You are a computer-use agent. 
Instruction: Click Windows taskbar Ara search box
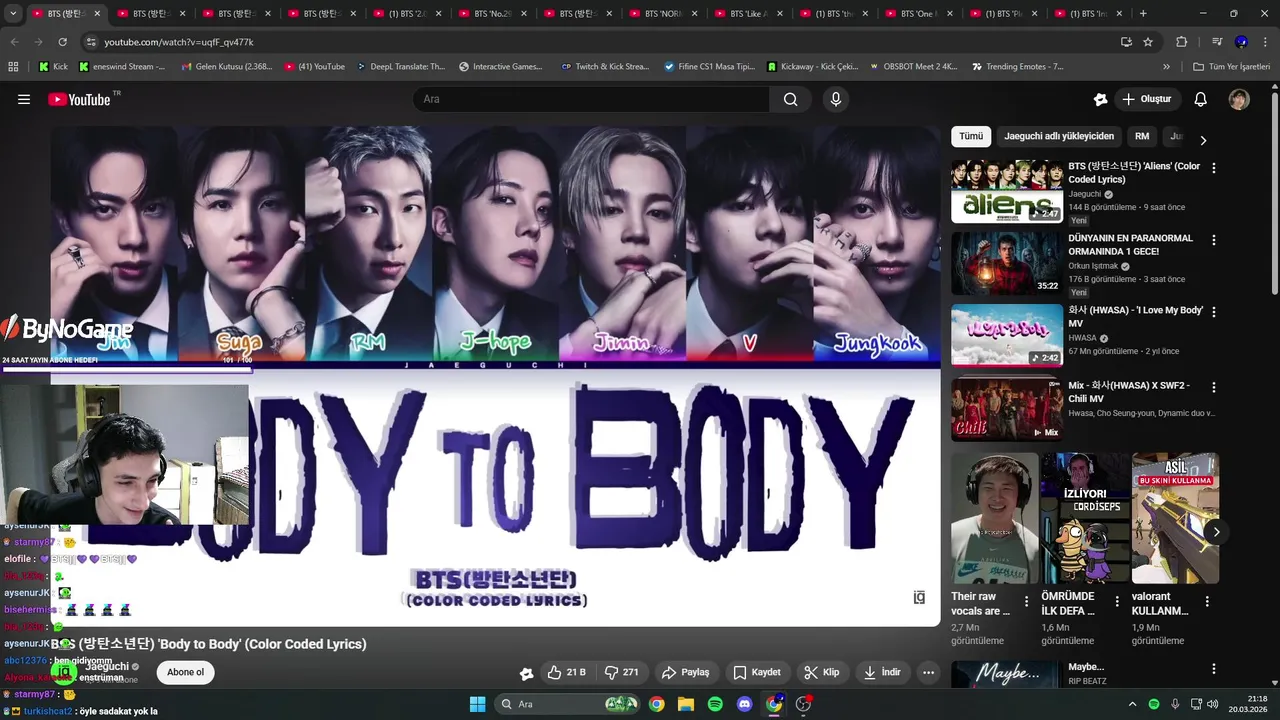[x=567, y=704]
